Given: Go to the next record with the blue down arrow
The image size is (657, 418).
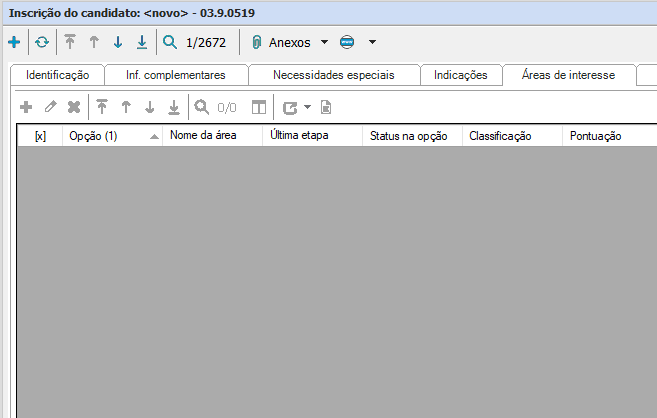Looking at the screenshot, I should pyautogui.click(x=117, y=43).
